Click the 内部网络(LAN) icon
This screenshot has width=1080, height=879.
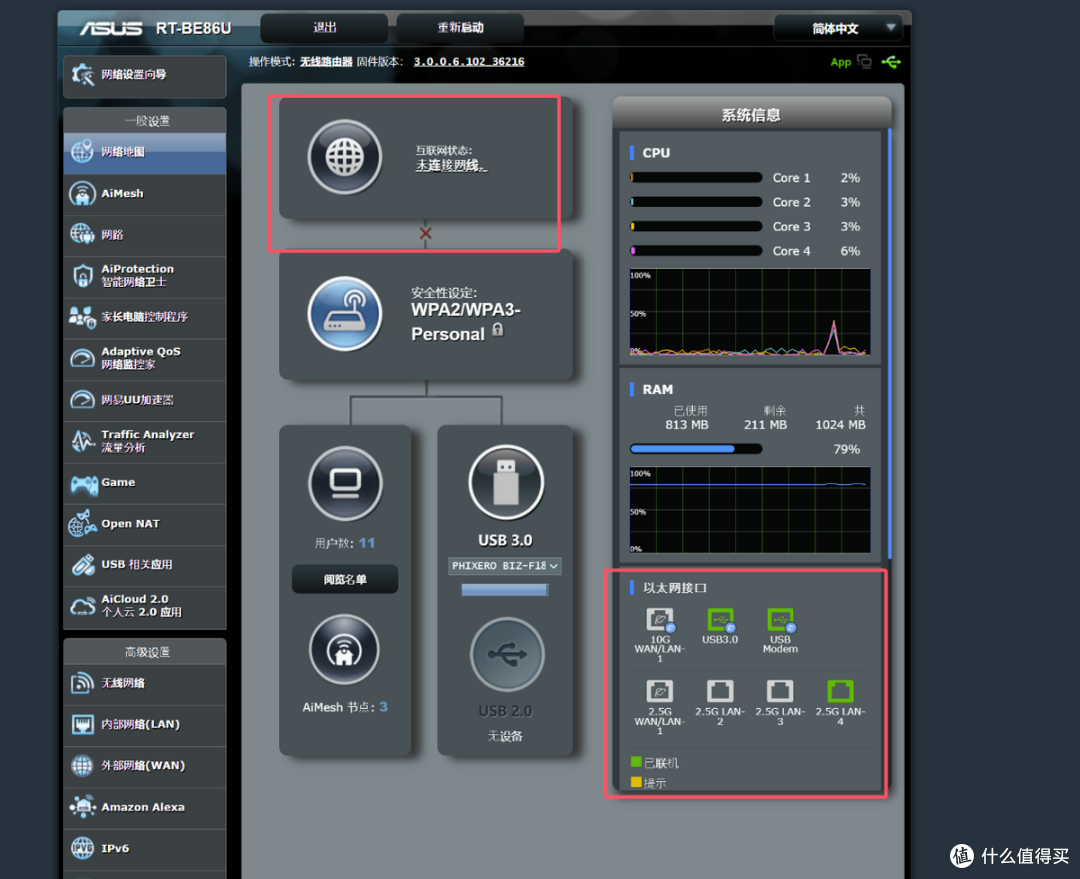click(82, 725)
